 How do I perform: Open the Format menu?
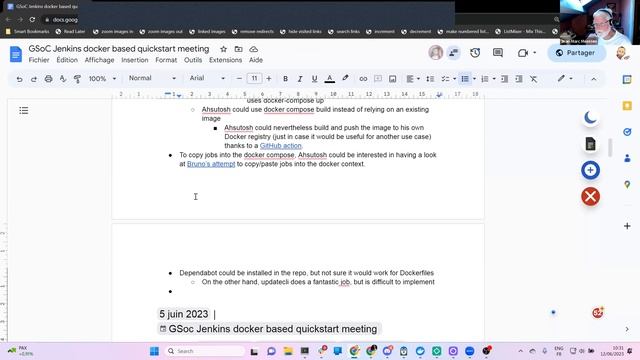pos(166,60)
